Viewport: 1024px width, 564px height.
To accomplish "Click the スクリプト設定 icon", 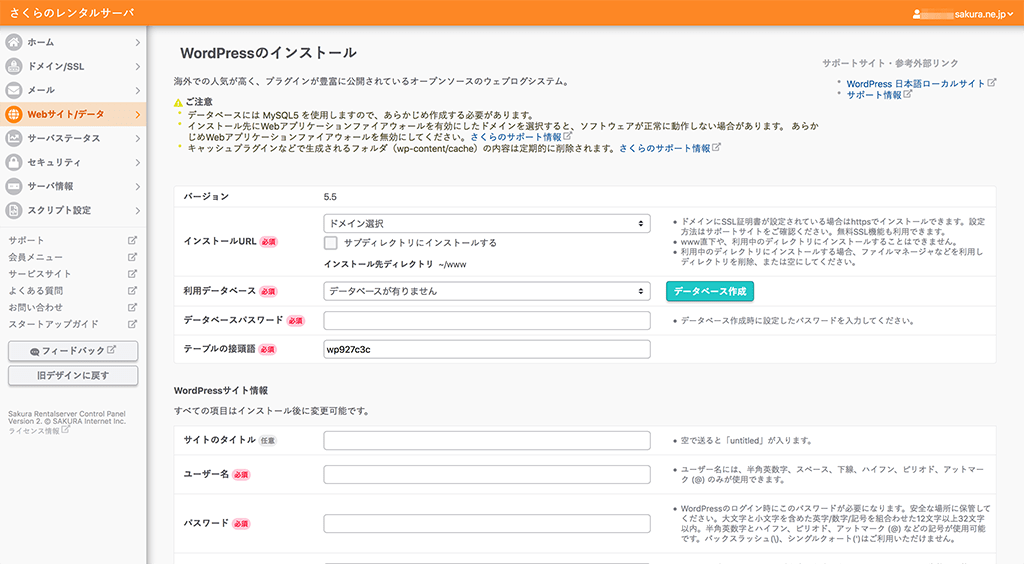I will click(x=14, y=210).
